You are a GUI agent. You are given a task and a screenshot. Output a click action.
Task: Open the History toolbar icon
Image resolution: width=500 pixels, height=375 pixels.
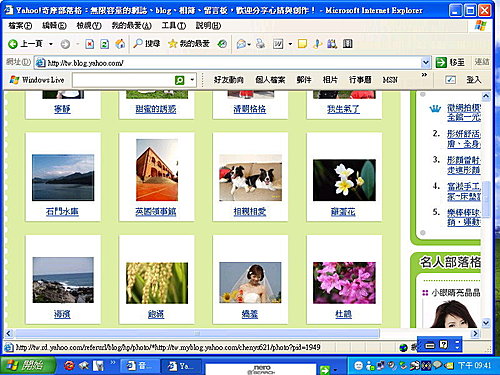click(x=222, y=44)
